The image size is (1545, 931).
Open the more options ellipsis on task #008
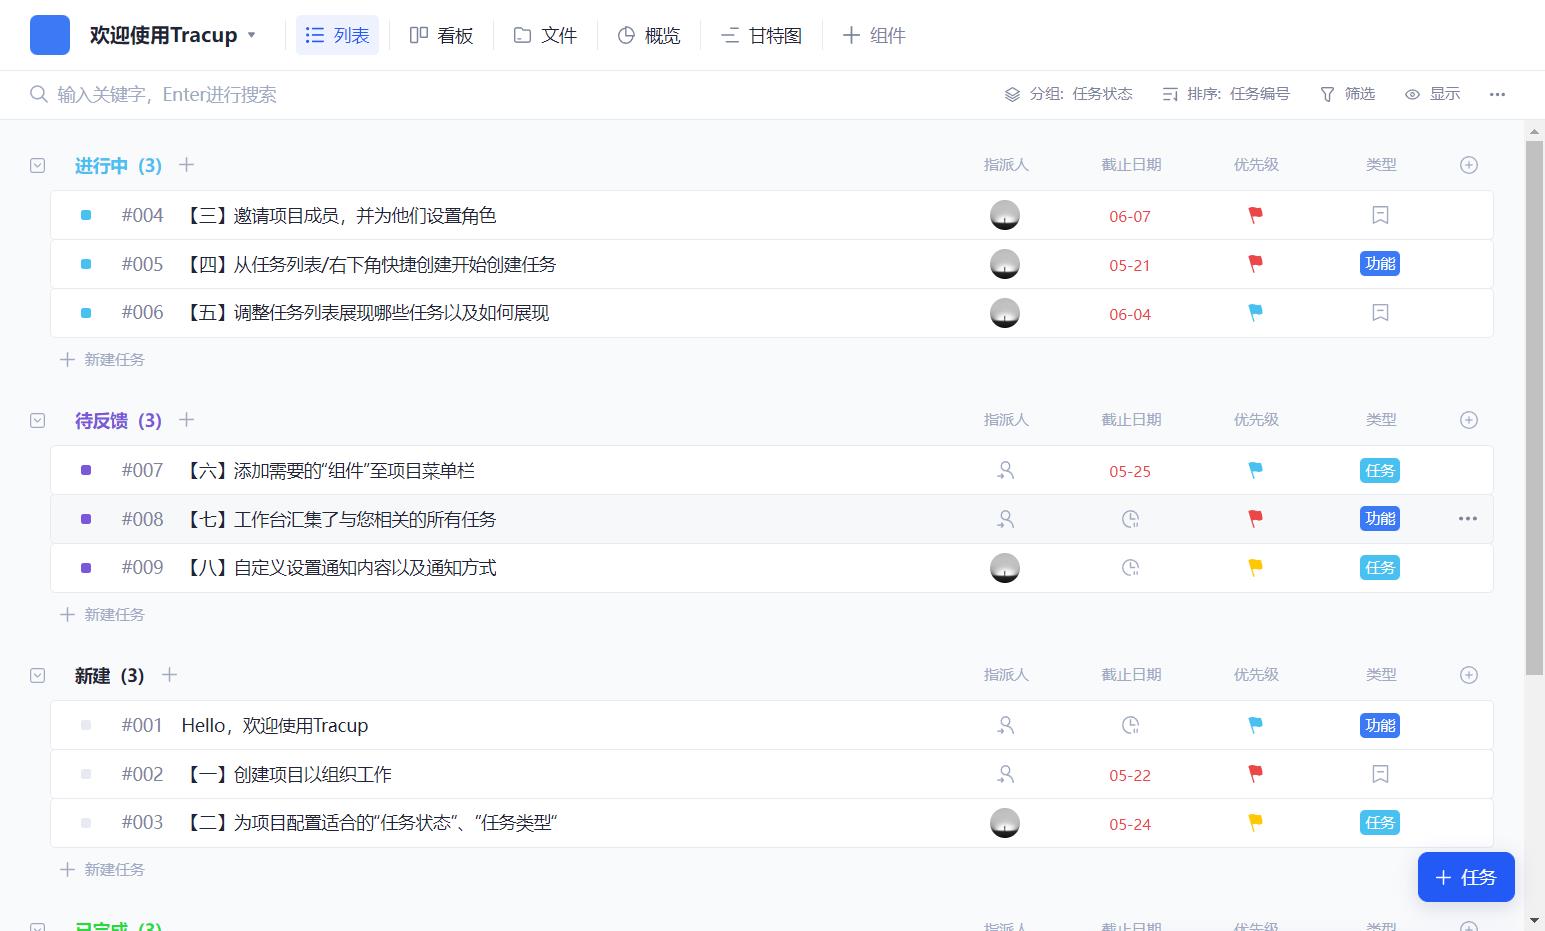[1467, 519]
